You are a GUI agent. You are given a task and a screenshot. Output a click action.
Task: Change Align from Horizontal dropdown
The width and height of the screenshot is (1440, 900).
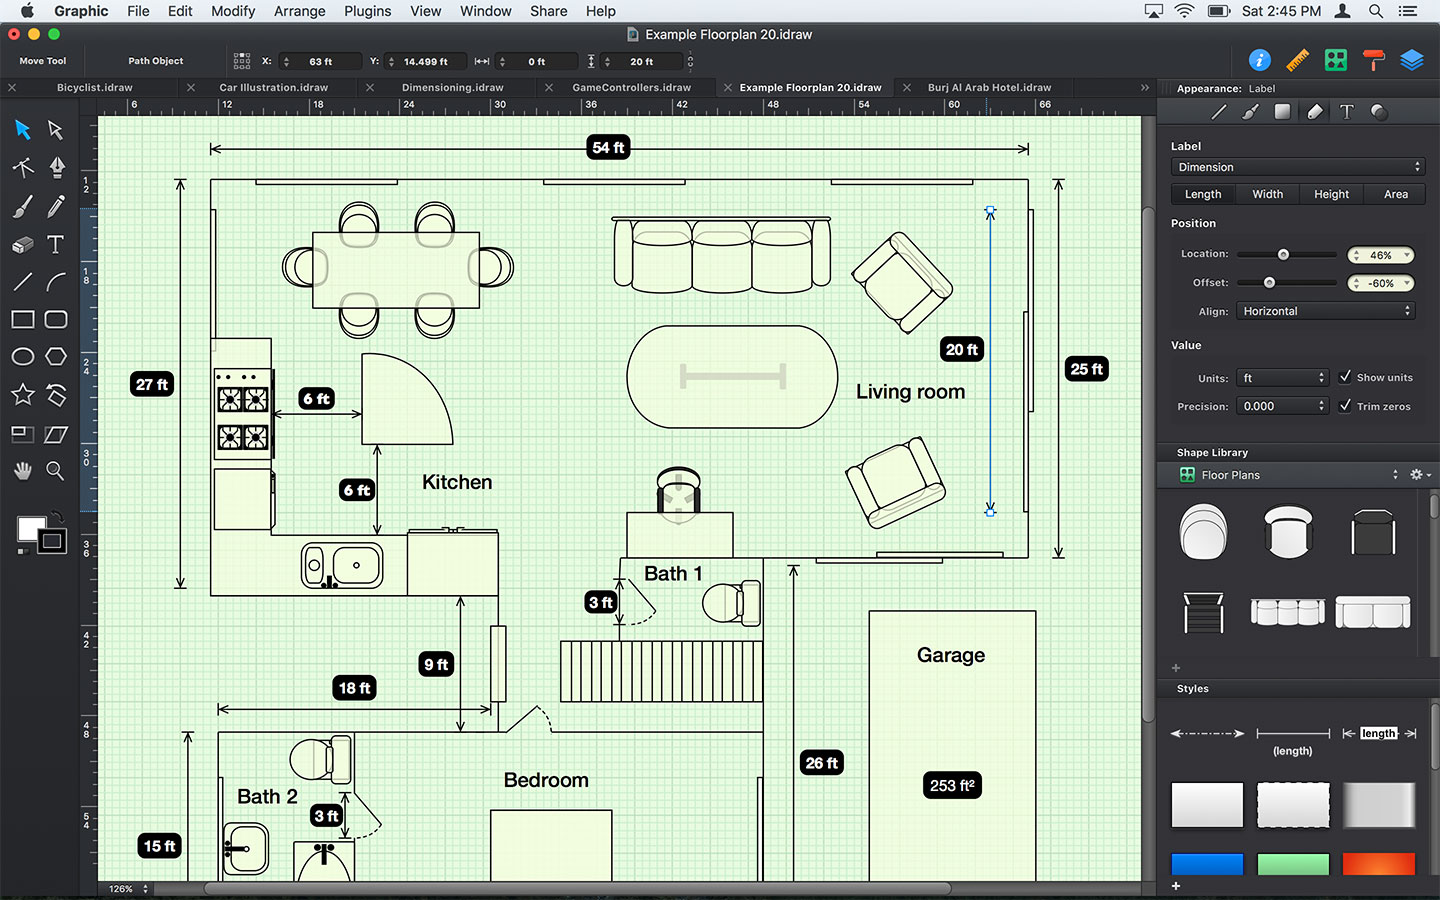tap(1325, 311)
